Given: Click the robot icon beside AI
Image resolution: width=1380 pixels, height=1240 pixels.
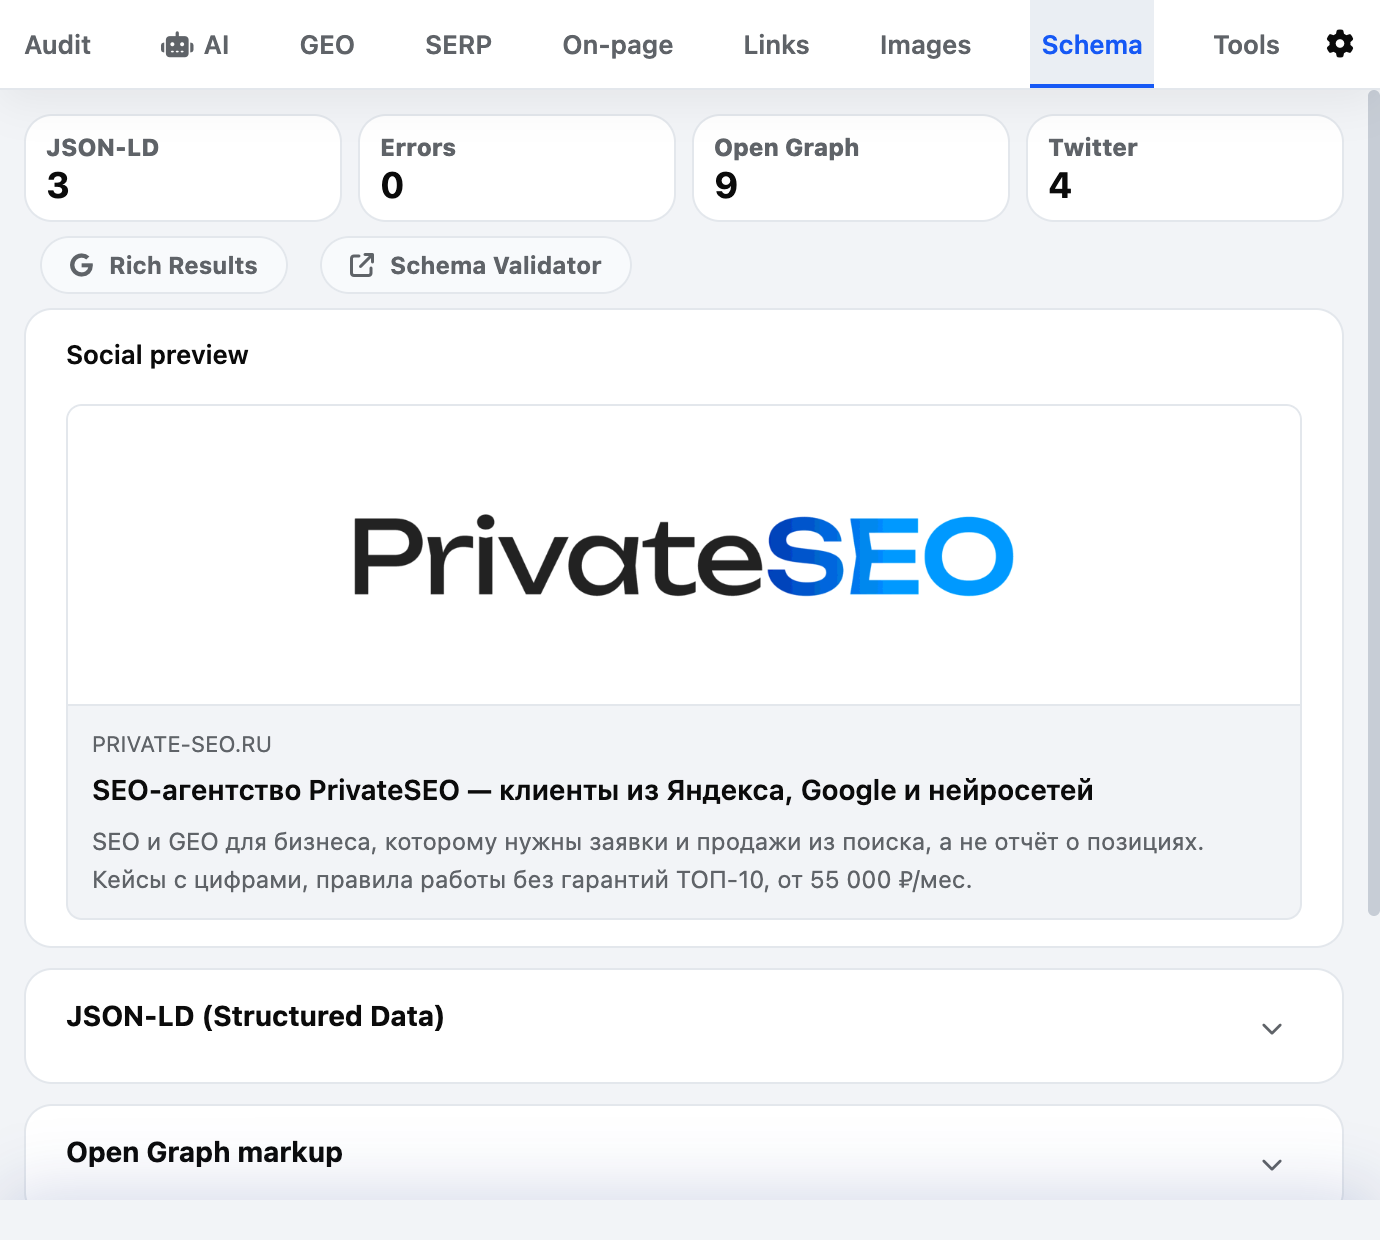Looking at the screenshot, I should (177, 45).
